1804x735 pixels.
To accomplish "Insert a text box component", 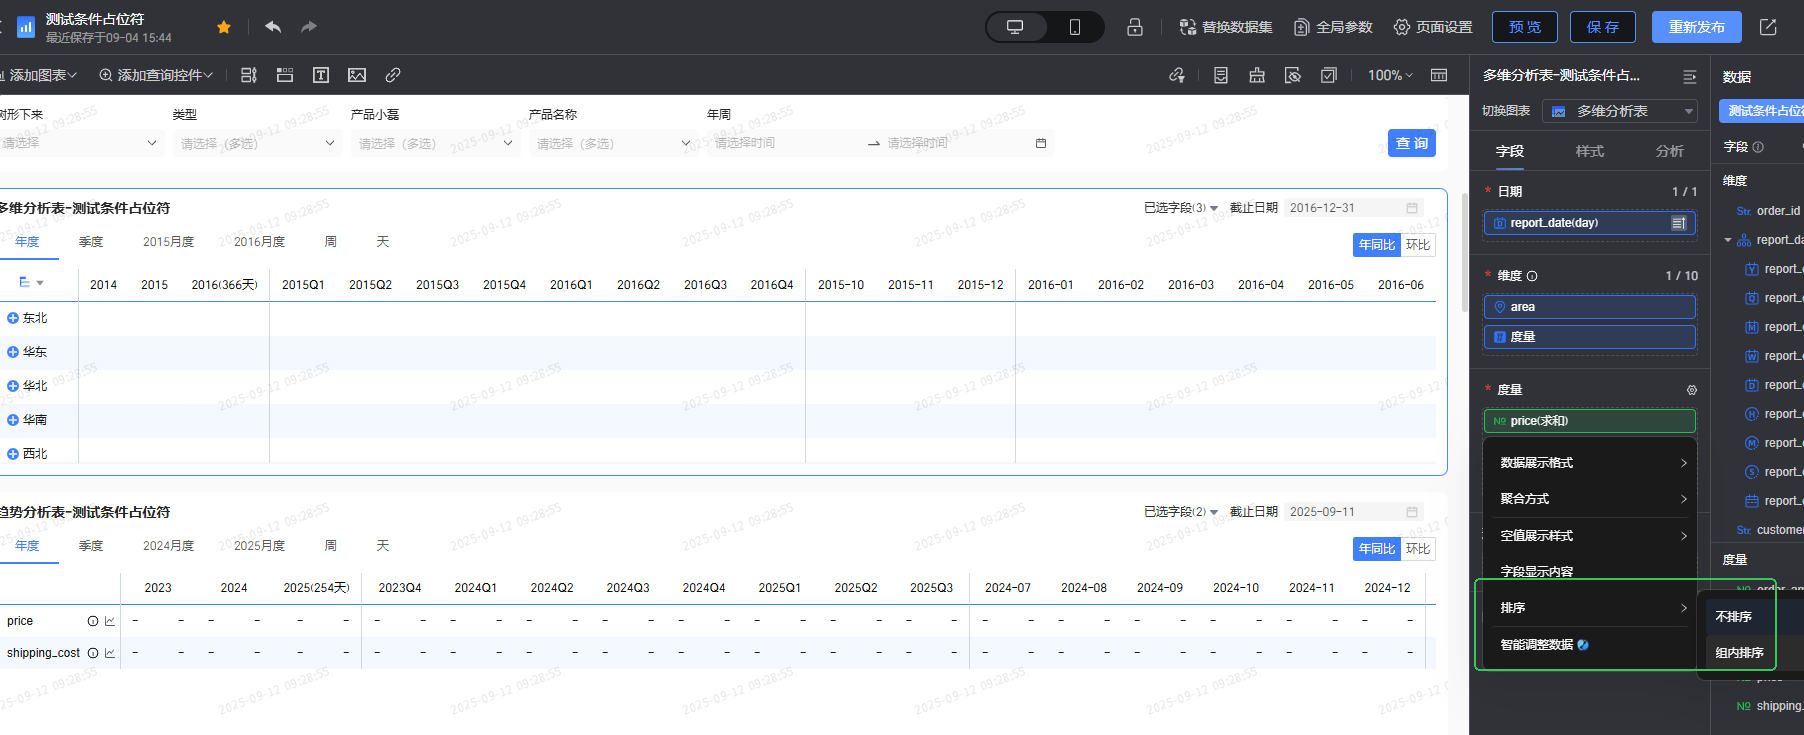I will point(321,75).
